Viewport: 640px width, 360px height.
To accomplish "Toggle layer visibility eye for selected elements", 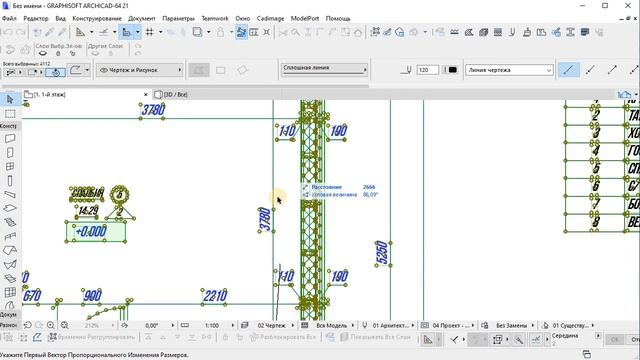I will (42, 53).
